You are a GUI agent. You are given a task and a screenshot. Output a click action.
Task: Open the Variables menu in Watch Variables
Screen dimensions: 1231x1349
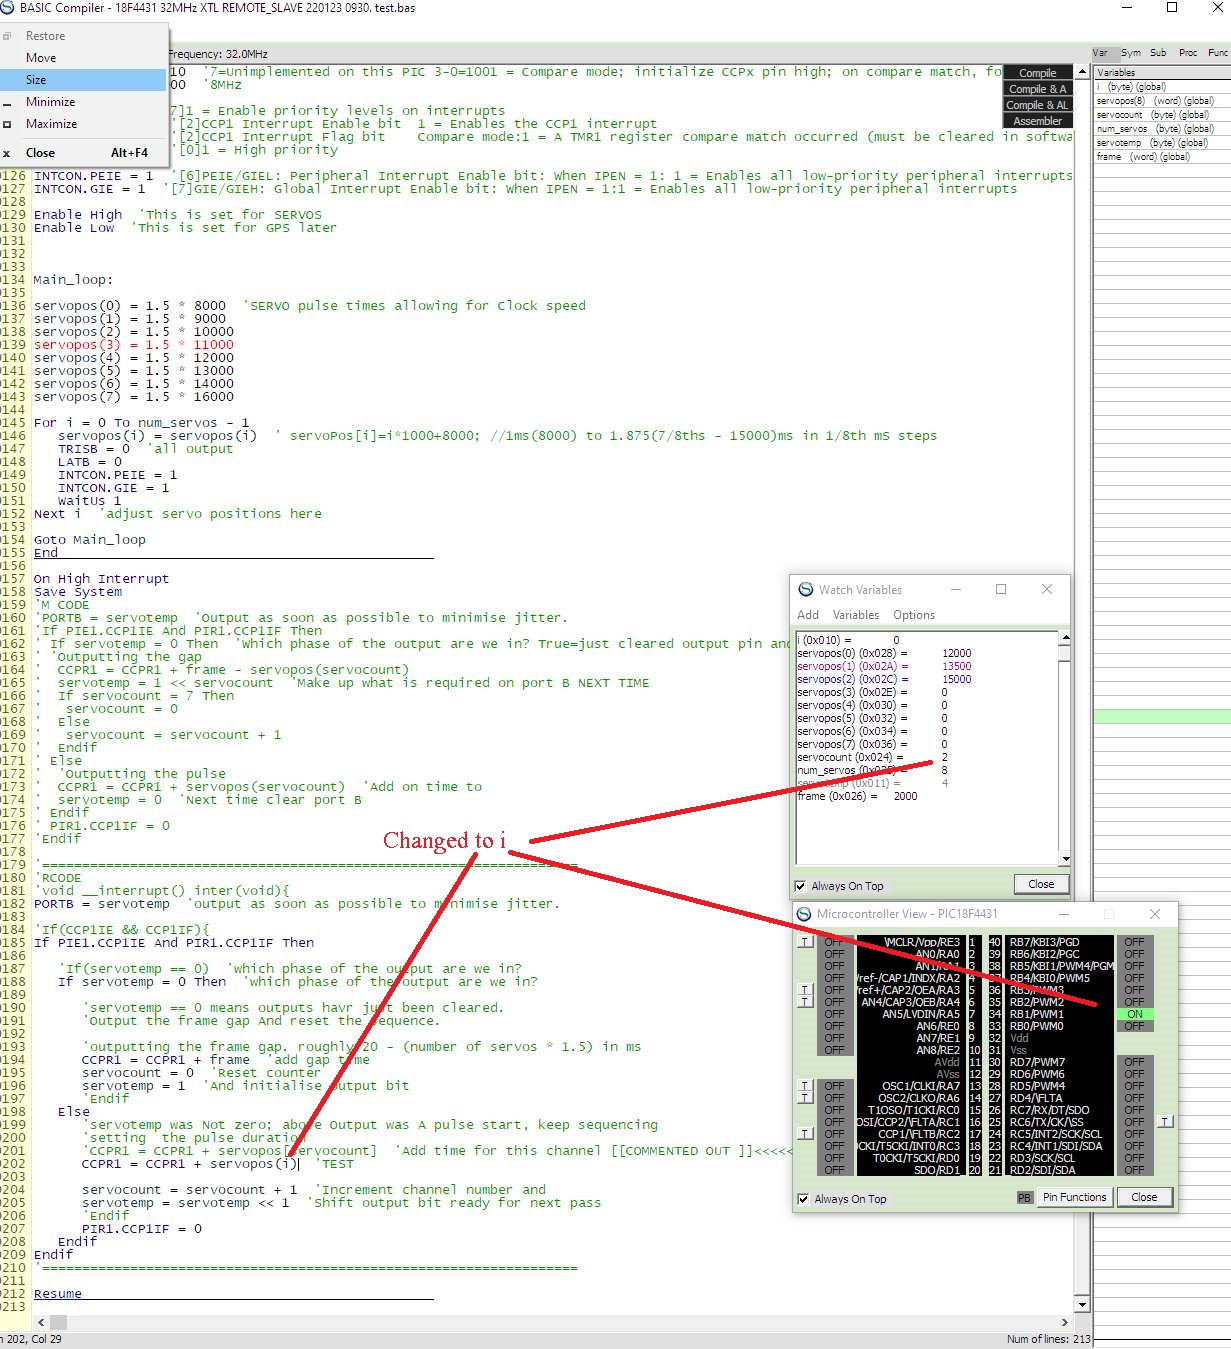point(856,615)
